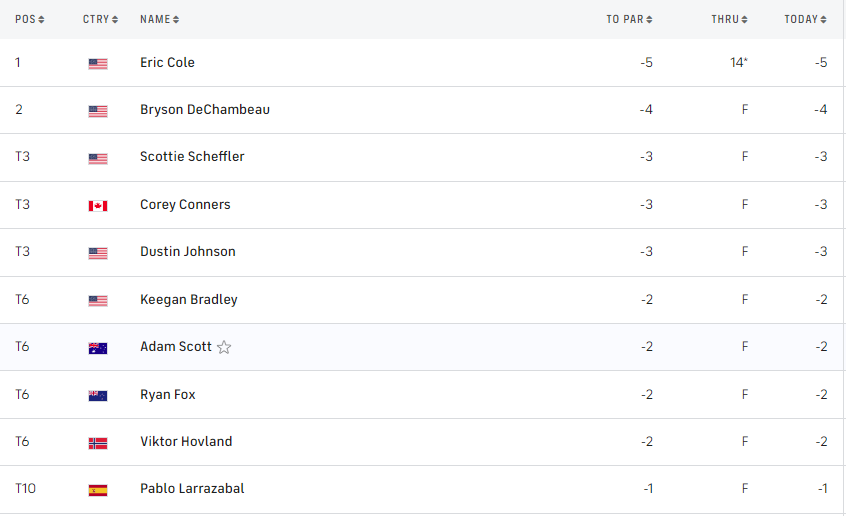Sort by TODAY column header
Viewport: 846px width, 516px height.
[x=805, y=19]
